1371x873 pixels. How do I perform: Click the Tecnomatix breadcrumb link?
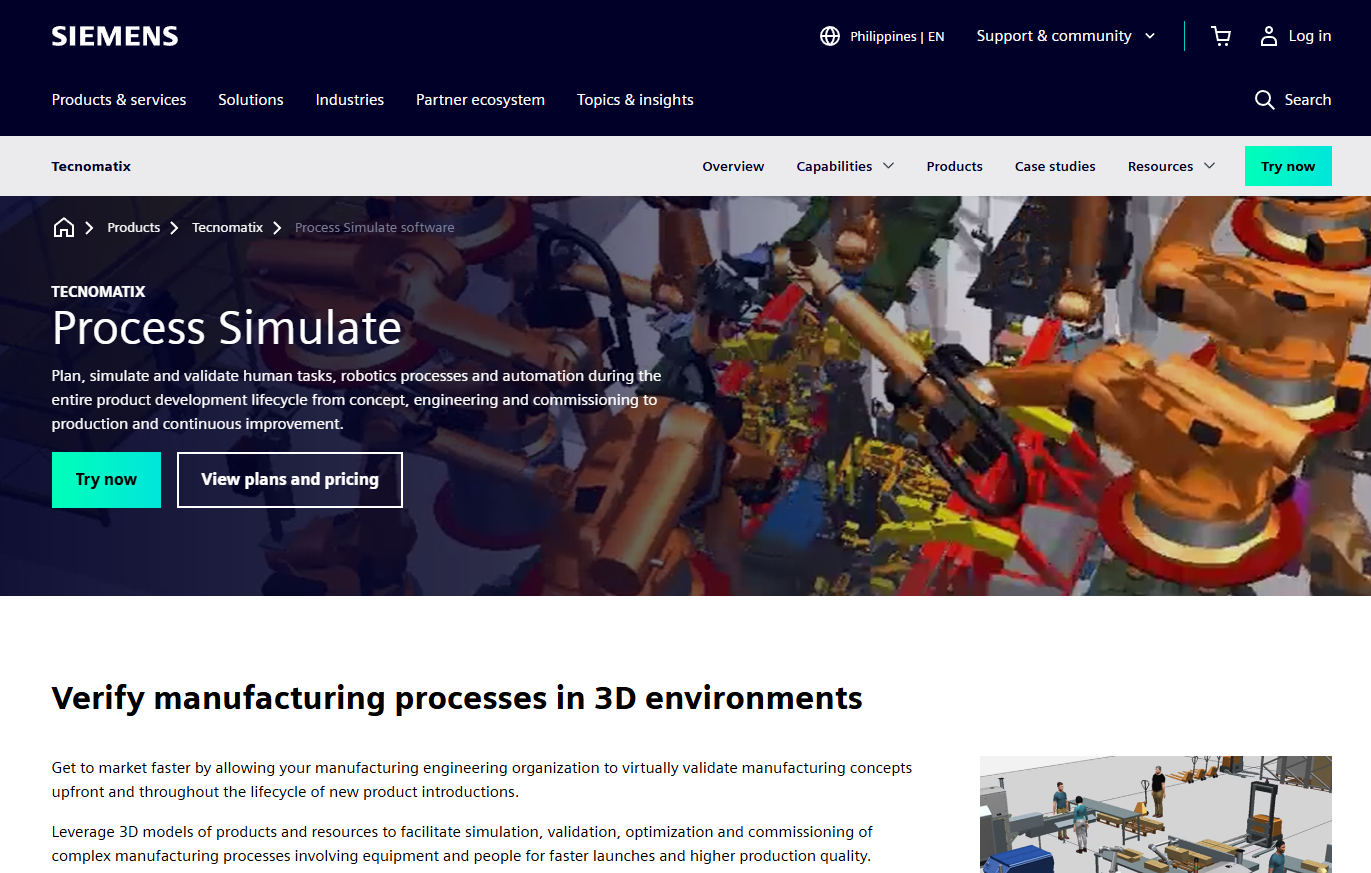pyautogui.click(x=228, y=228)
